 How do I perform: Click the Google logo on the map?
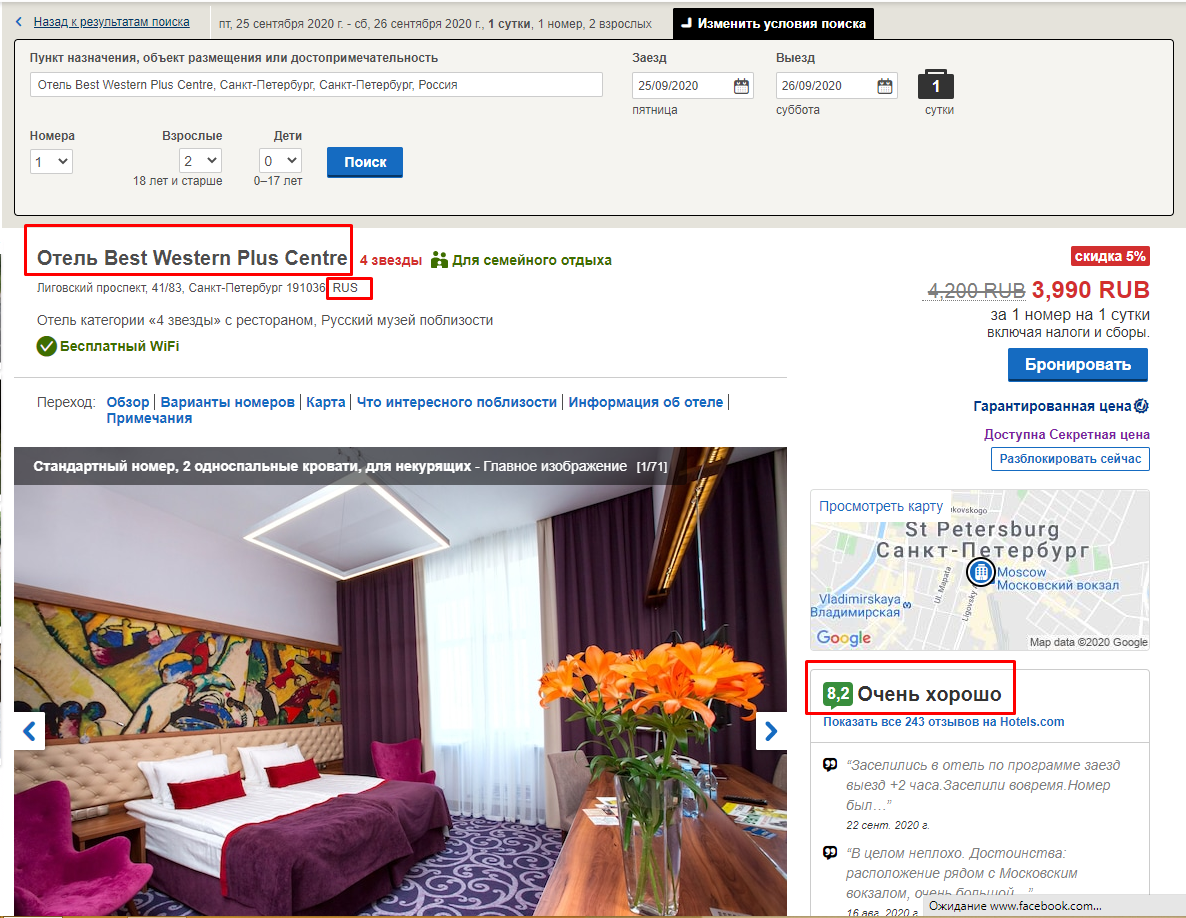coord(843,638)
